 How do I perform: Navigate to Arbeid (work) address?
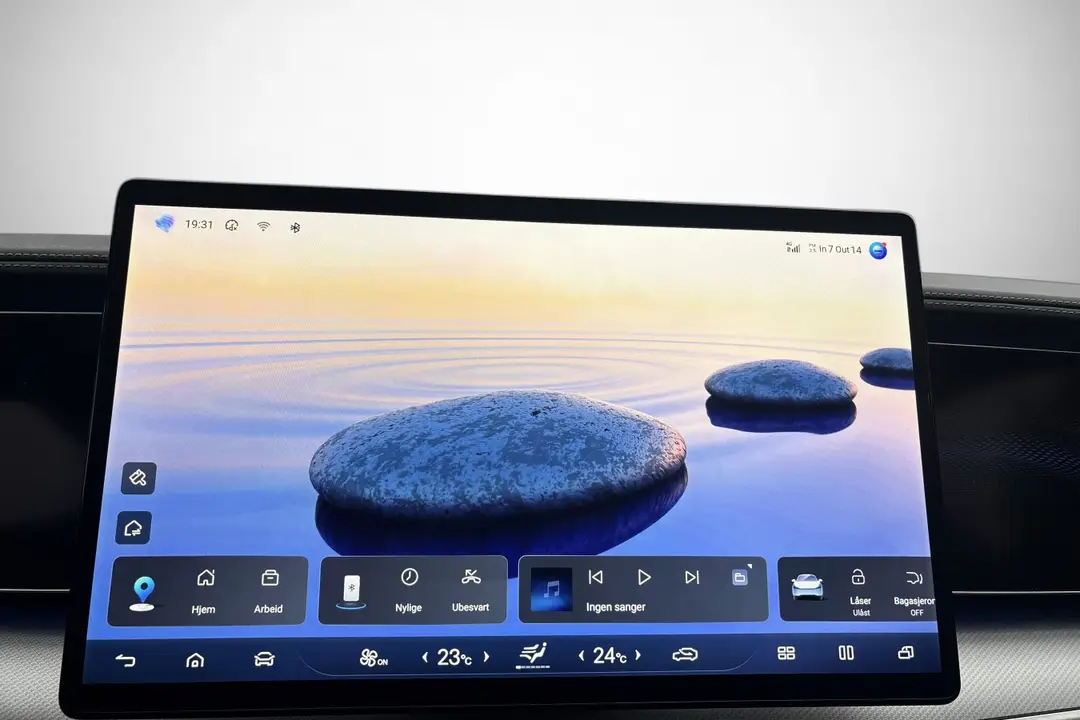[269, 591]
